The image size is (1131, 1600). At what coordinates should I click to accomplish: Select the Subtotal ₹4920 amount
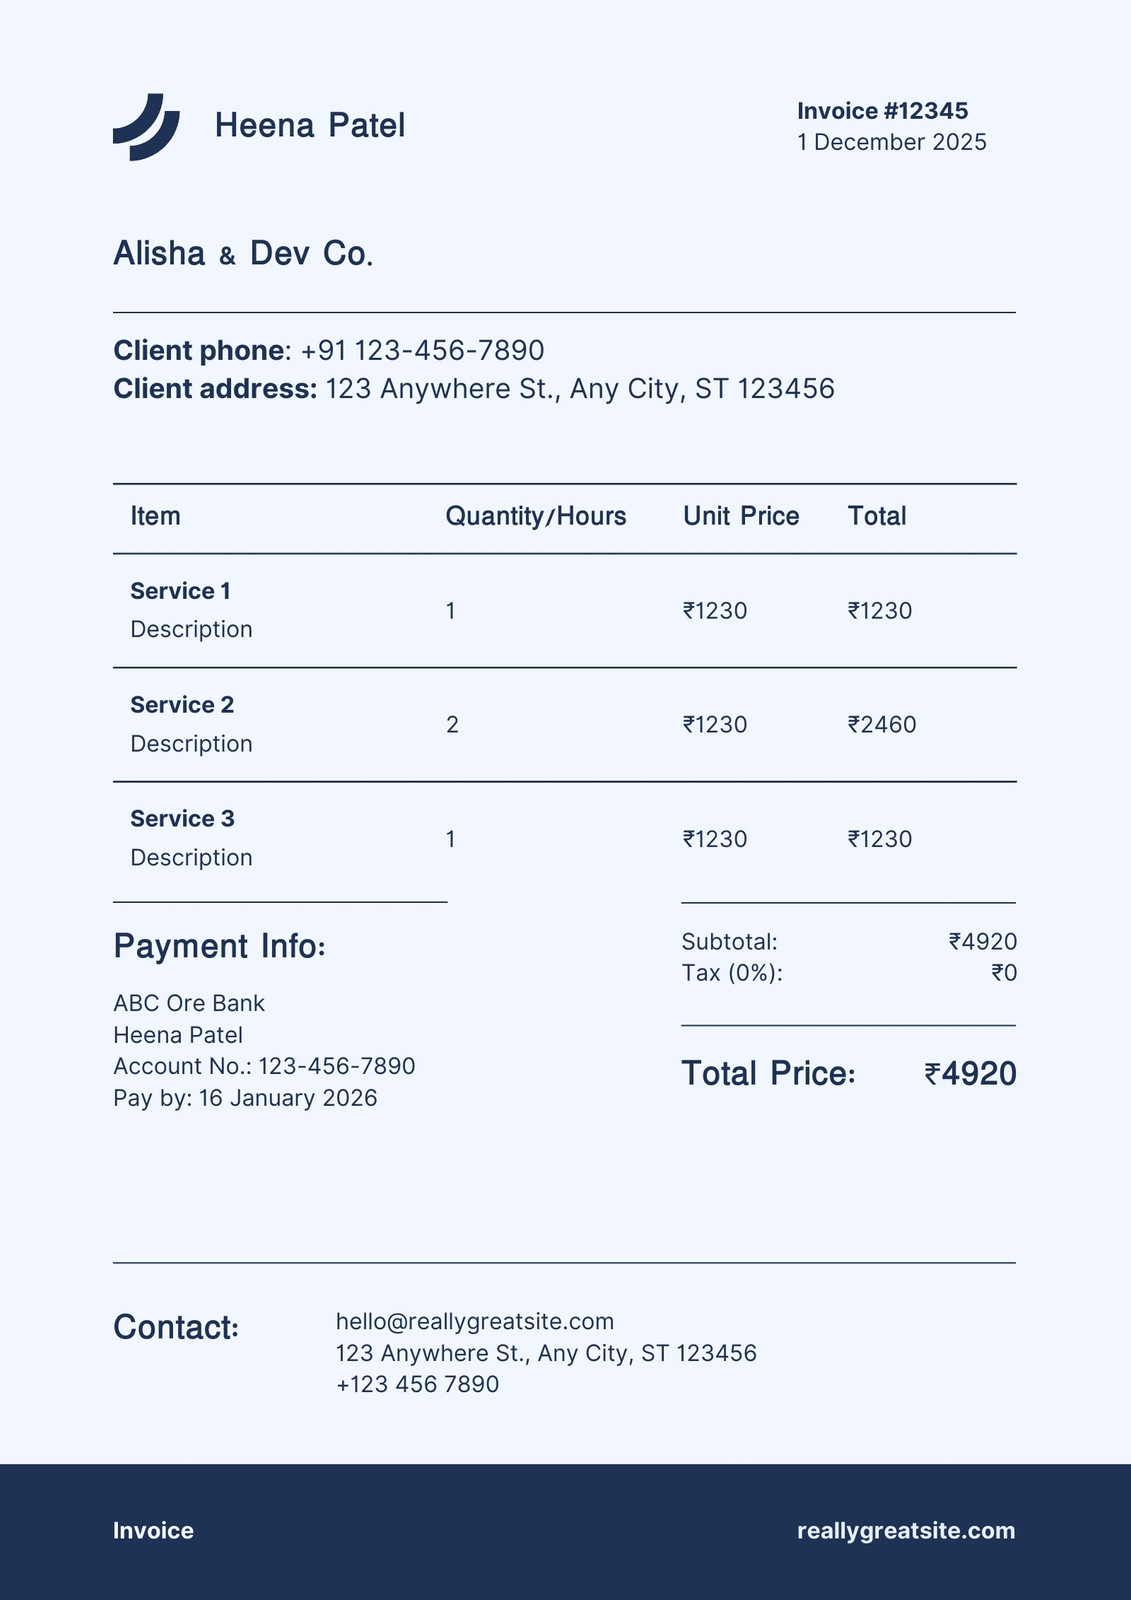(x=983, y=941)
